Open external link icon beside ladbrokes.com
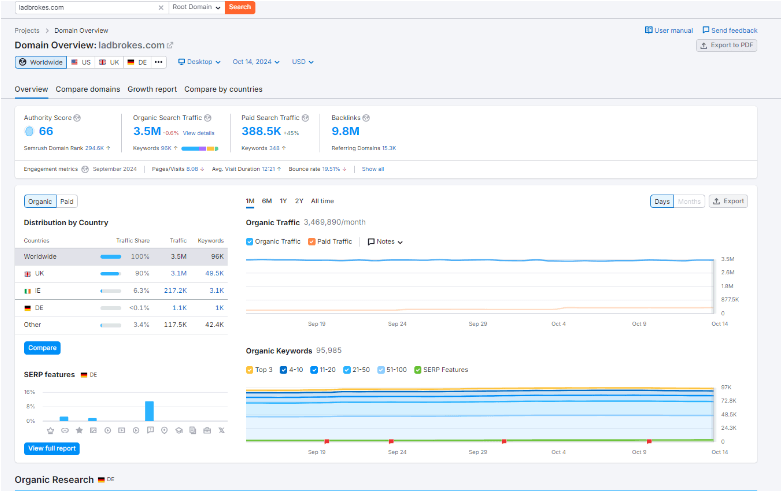This screenshot has width=781, height=492. coord(170,45)
